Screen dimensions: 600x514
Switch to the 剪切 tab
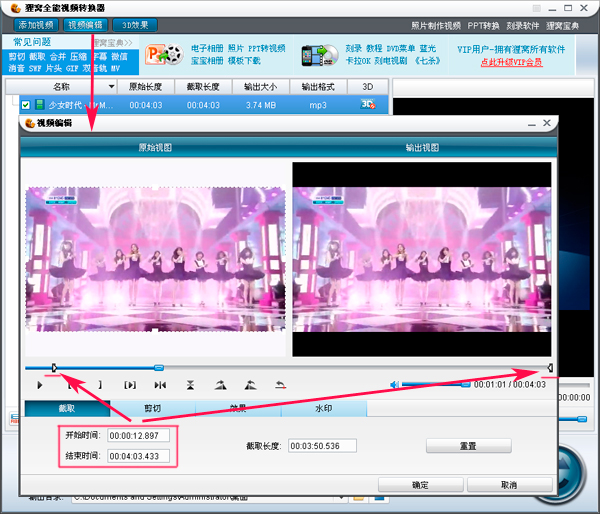pyautogui.click(x=153, y=408)
